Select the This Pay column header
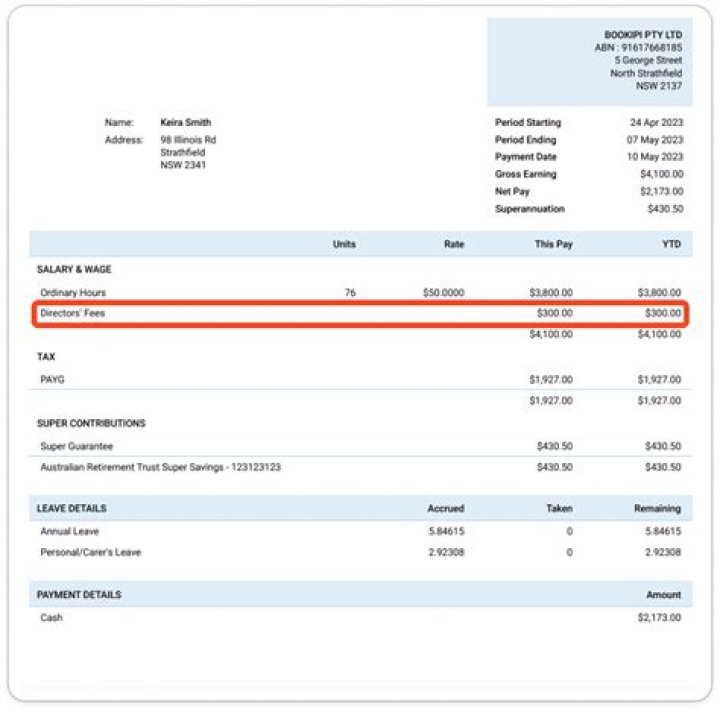 click(x=552, y=244)
